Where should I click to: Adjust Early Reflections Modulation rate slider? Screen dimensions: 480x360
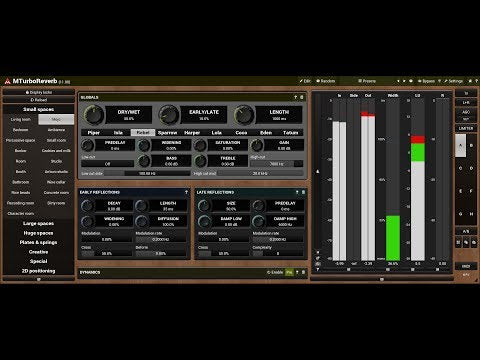pos(161,239)
